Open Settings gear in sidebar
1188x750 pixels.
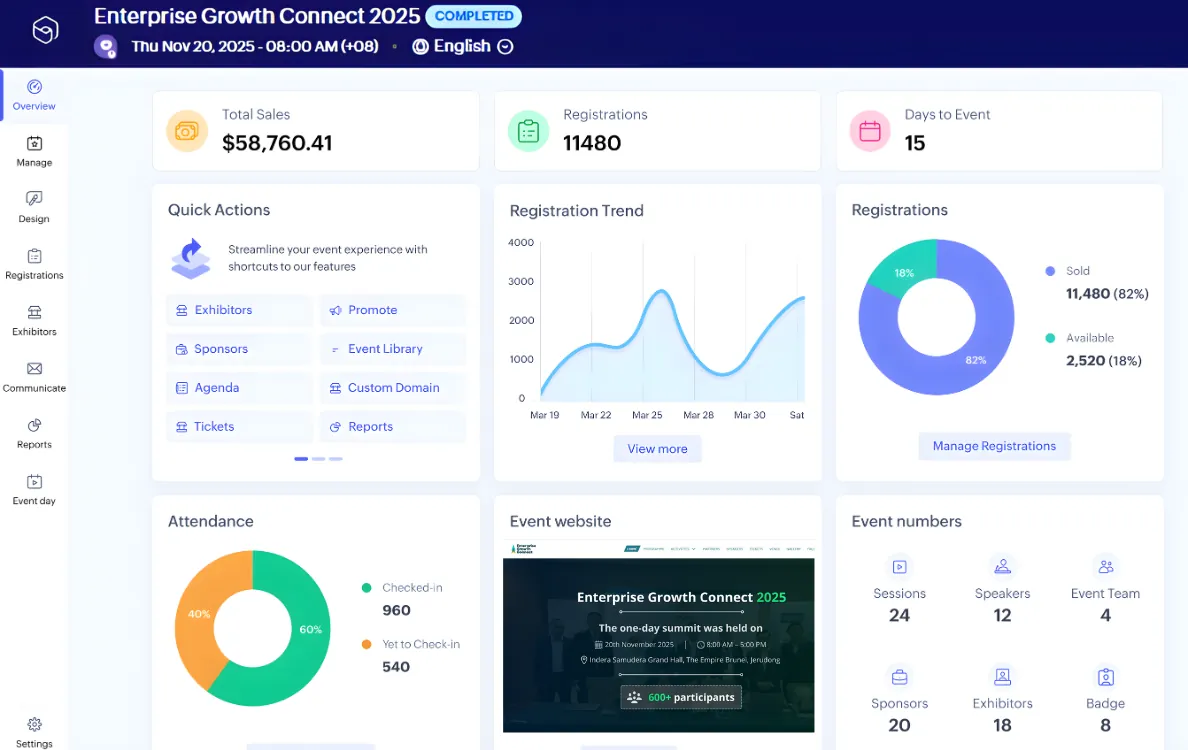(34, 725)
